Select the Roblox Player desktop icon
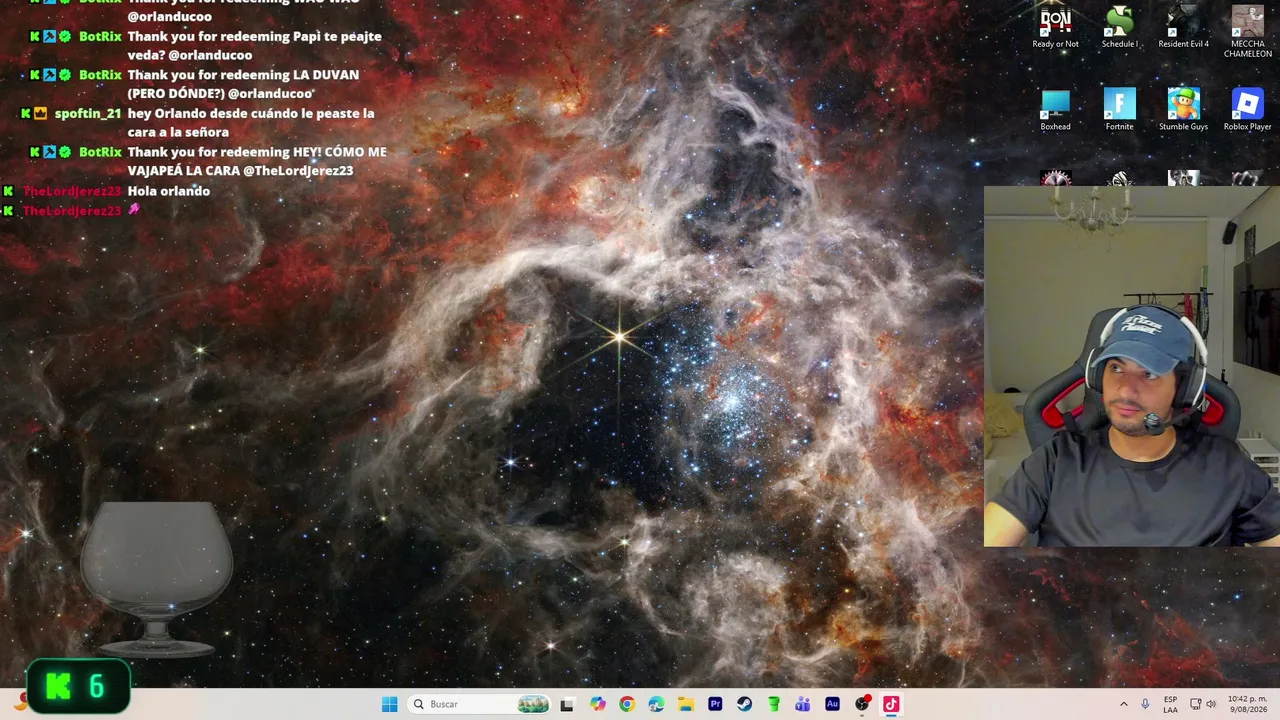 point(1247,110)
